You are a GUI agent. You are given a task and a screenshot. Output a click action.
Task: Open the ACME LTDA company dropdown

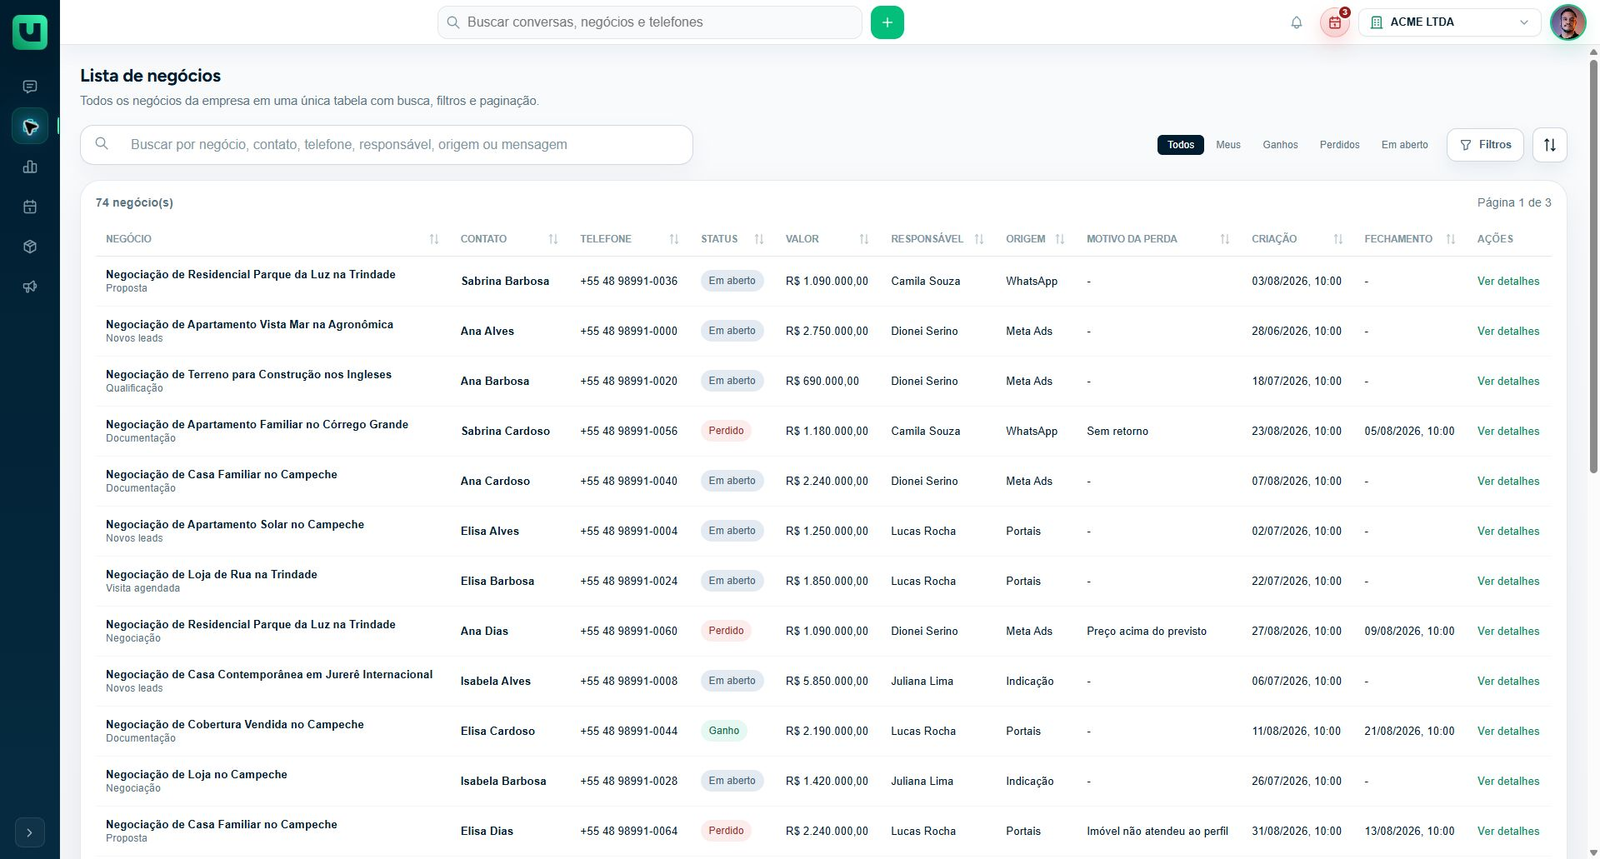click(1450, 22)
